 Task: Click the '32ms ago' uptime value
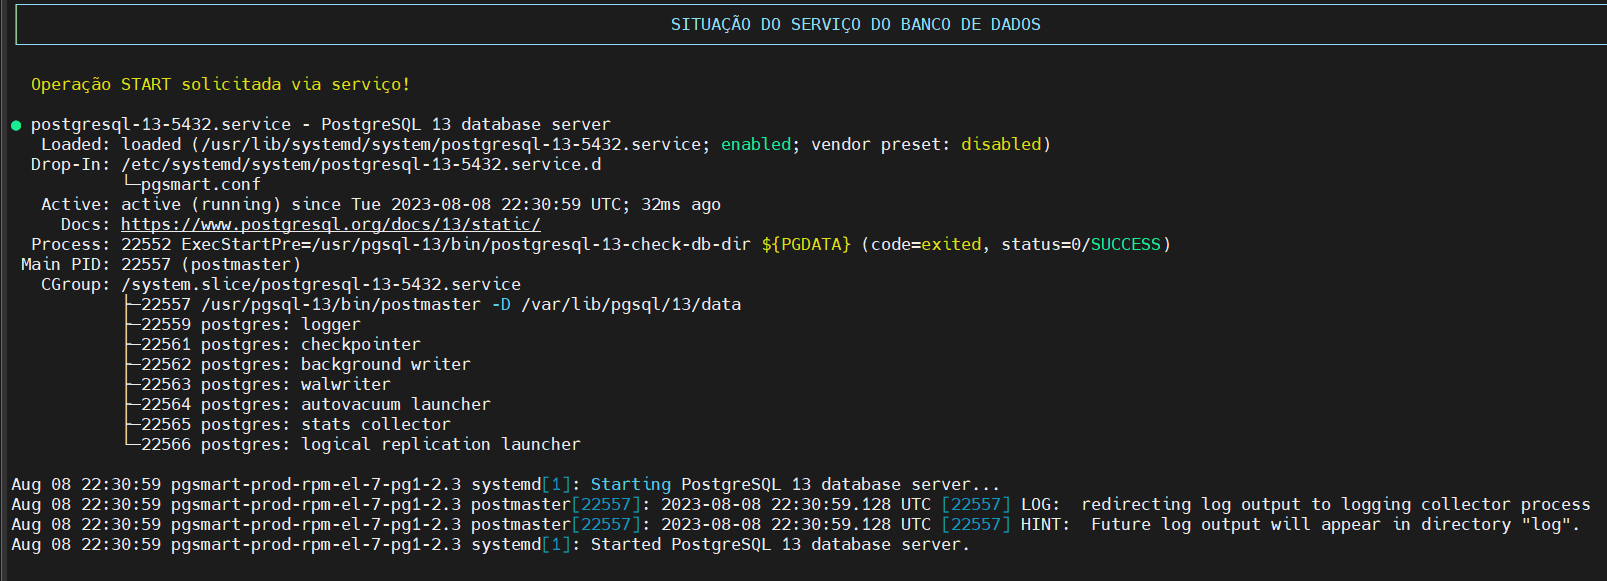point(681,204)
